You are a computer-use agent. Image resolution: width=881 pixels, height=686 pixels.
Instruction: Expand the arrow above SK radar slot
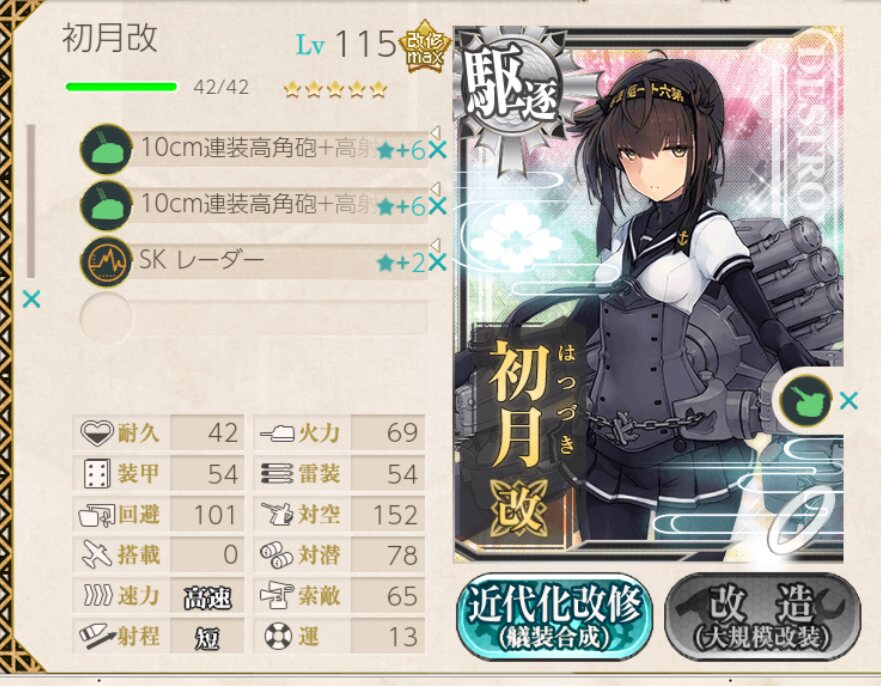[x=435, y=244]
